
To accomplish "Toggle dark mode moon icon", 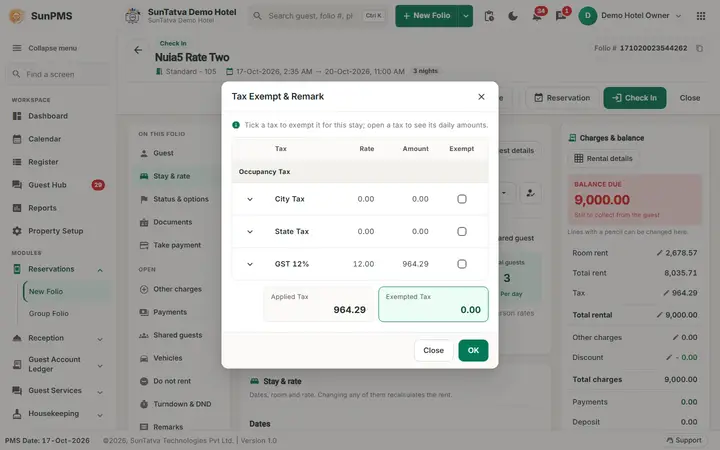I will (x=513, y=16).
